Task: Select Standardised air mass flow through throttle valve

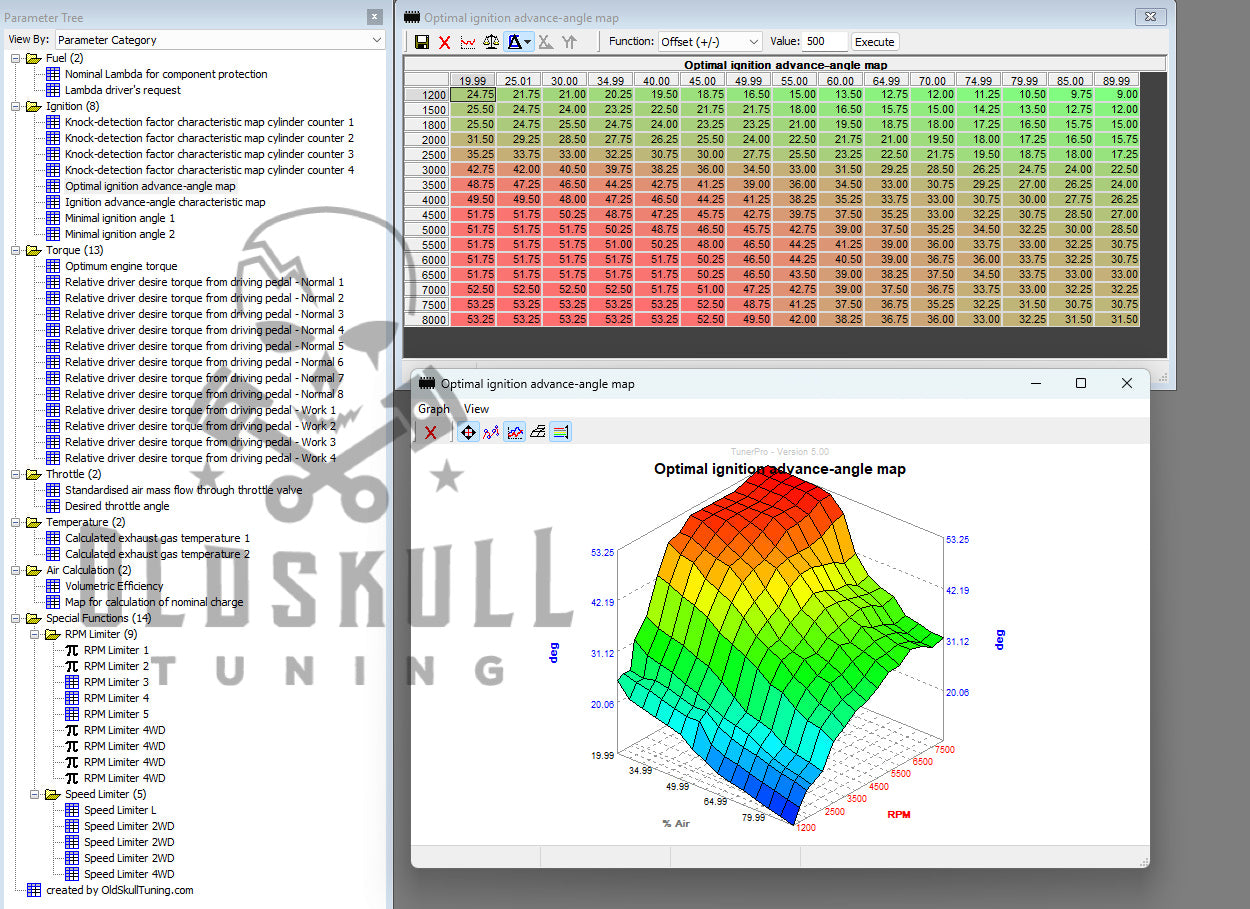Action: pyautogui.click(x=183, y=490)
